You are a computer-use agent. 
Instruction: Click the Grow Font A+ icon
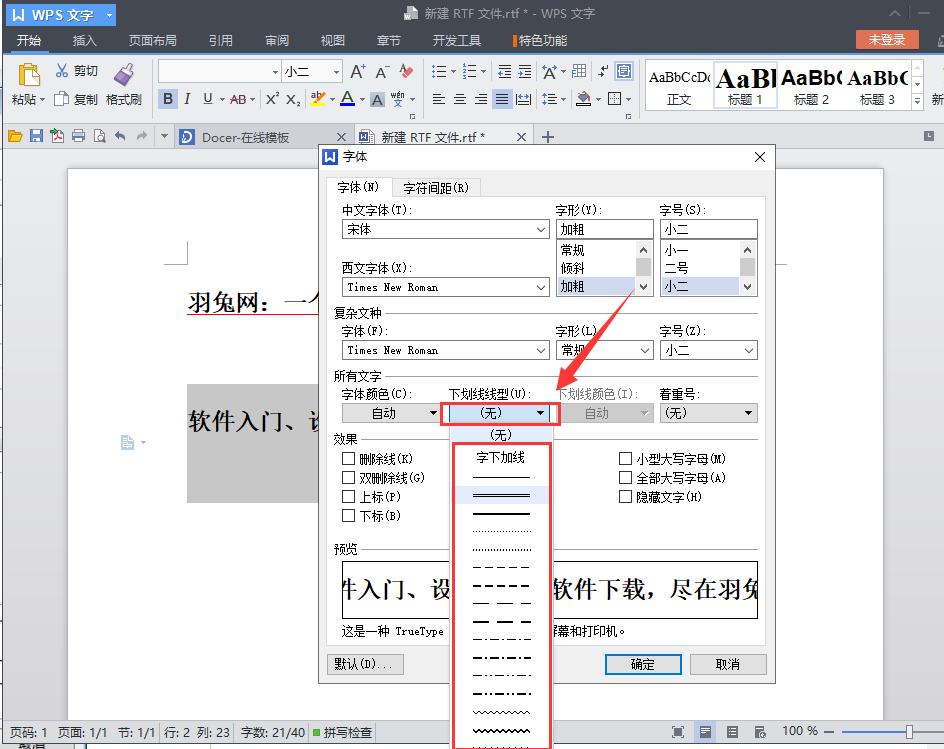358,72
